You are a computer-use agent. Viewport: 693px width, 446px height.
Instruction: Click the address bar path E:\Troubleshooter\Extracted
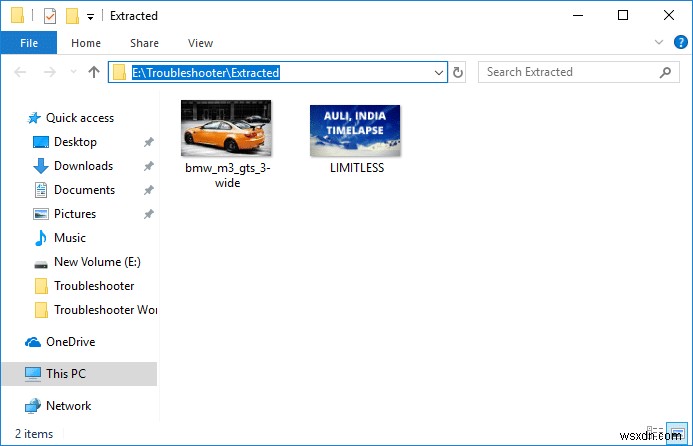point(206,72)
